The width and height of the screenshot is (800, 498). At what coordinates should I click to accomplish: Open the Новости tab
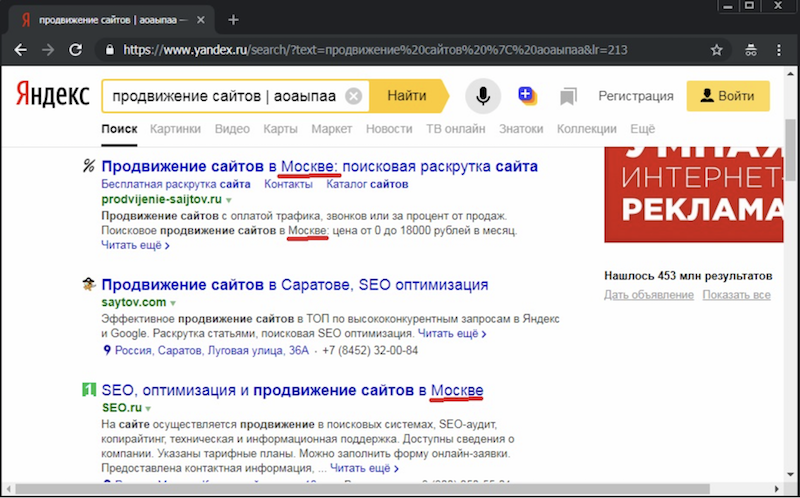tap(389, 129)
